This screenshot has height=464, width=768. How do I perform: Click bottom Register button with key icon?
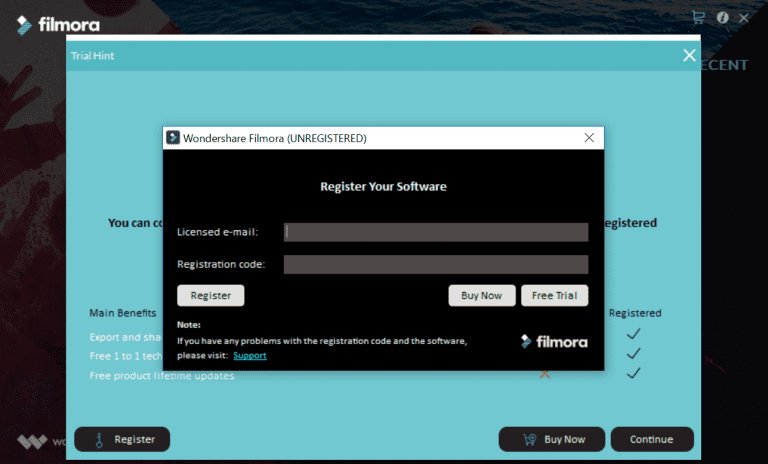122,439
